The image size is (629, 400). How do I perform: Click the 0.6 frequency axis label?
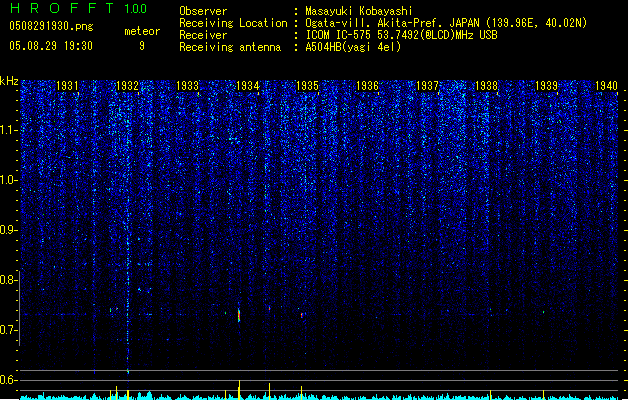click(x=8, y=380)
